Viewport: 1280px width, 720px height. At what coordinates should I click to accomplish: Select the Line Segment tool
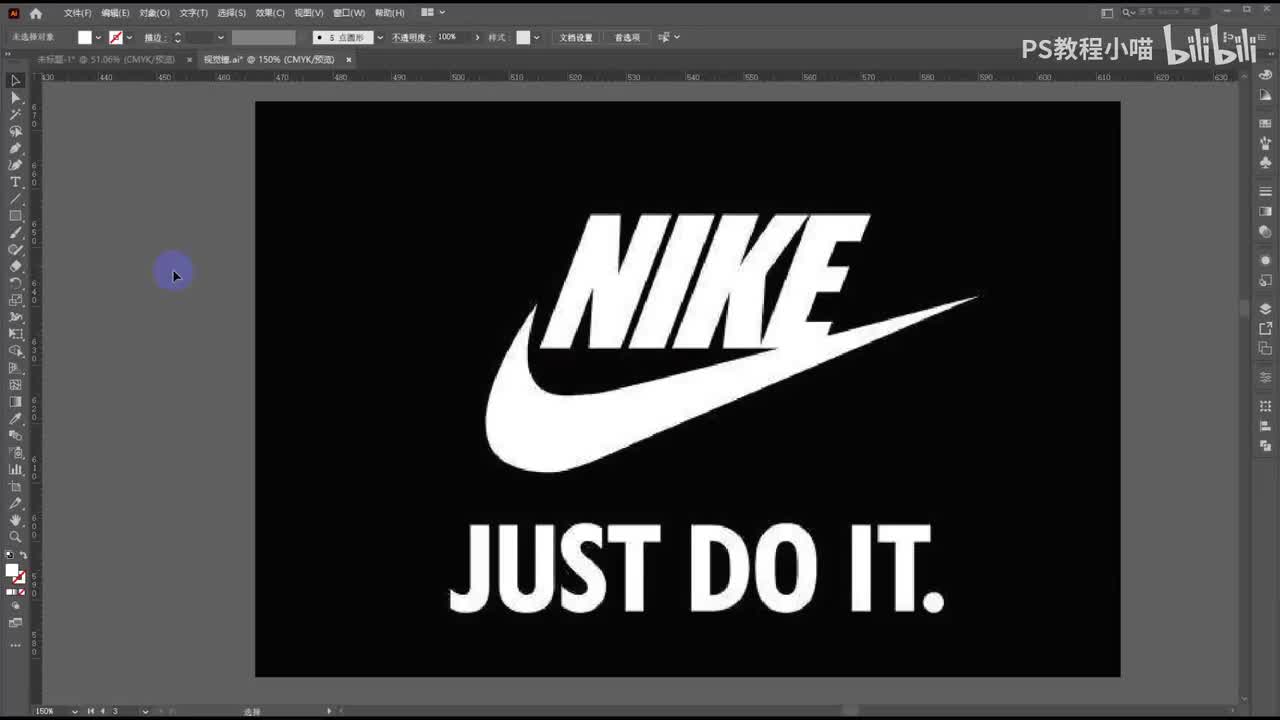(15, 199)
